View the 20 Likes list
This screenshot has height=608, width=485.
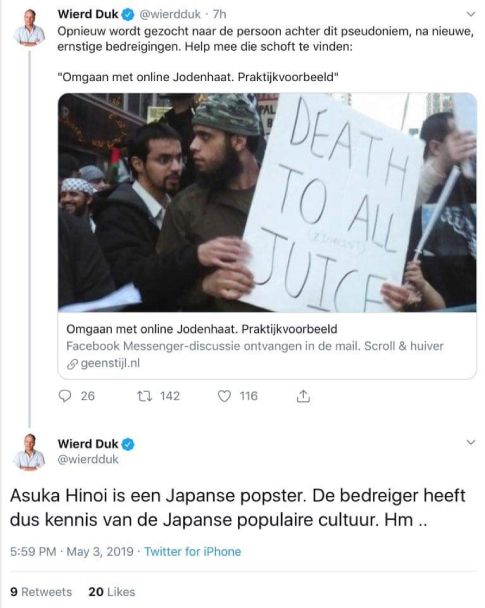pos(112,592)
